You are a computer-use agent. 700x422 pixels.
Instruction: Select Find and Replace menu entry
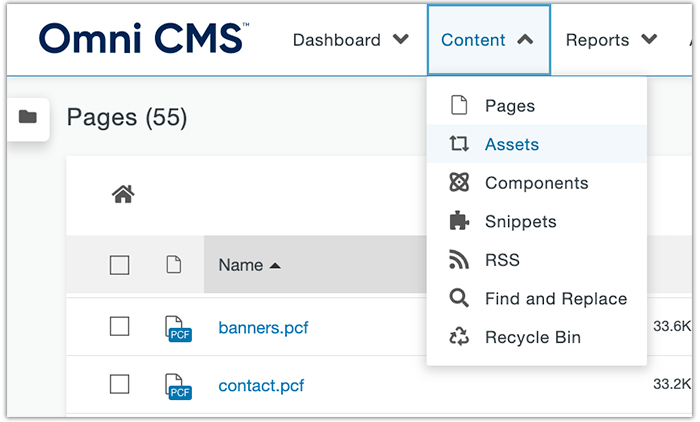pyautogui.click(x=537, y=298)
